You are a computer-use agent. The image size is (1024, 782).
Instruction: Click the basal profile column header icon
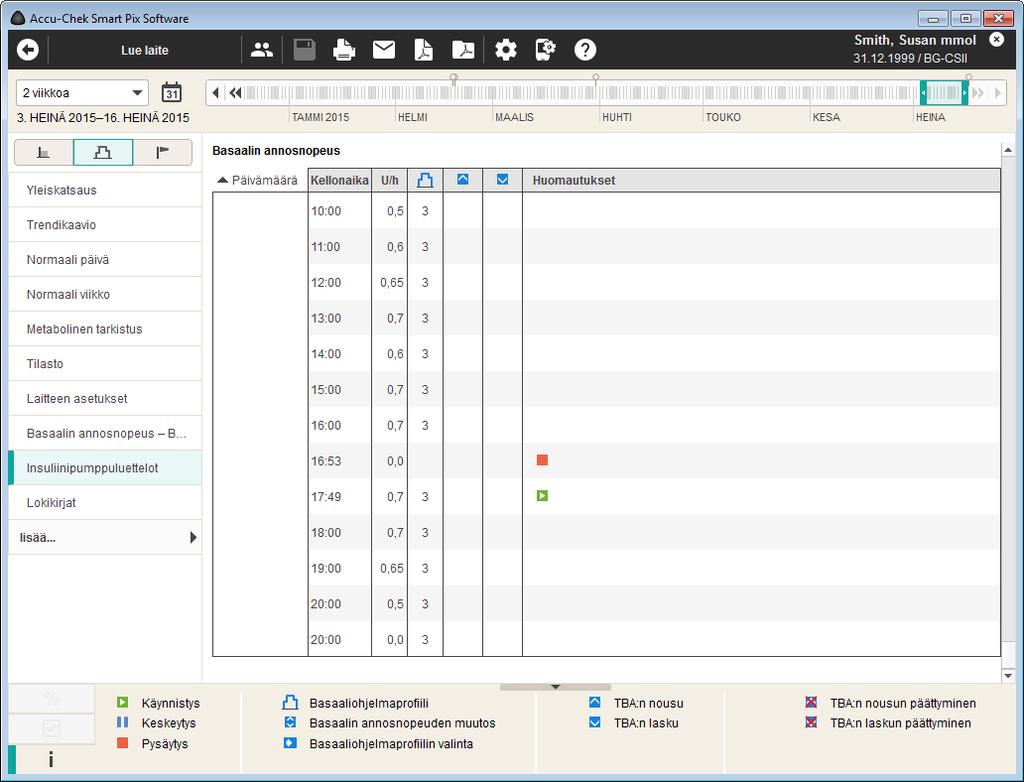tap(425, 180)
